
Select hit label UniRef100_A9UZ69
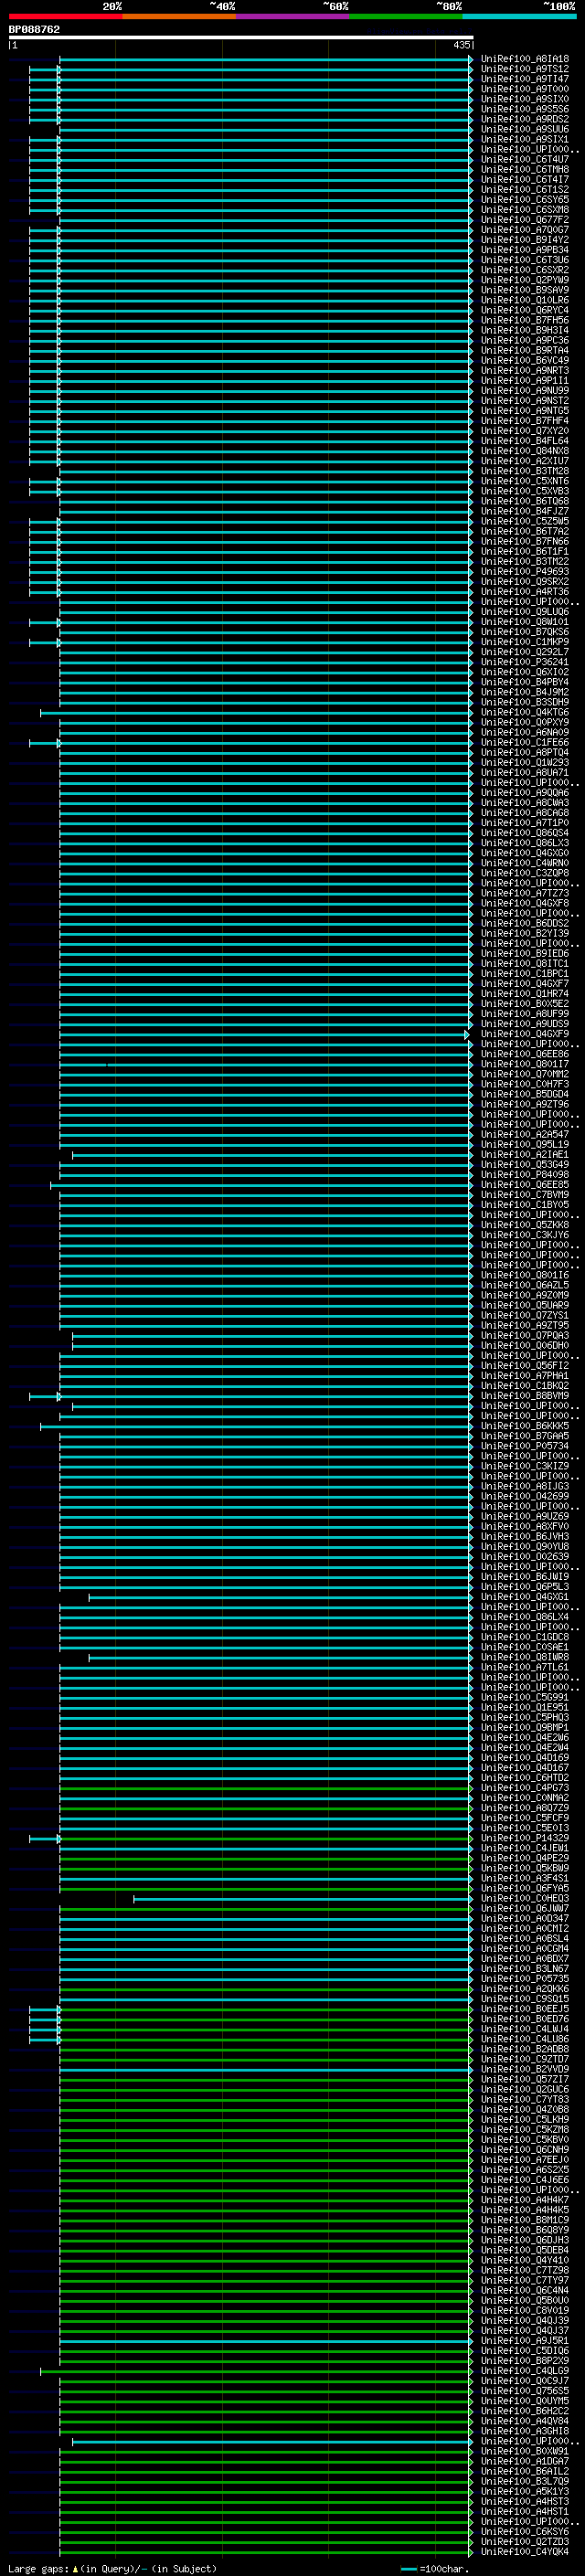tap(525, 1517)
